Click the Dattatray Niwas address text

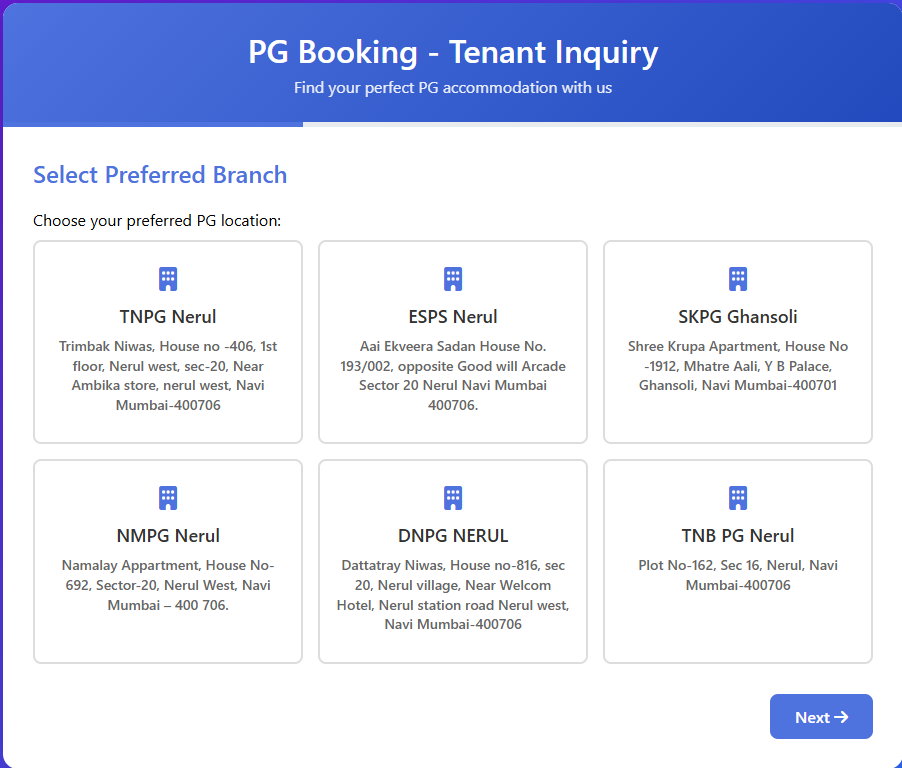coord(453,595)
